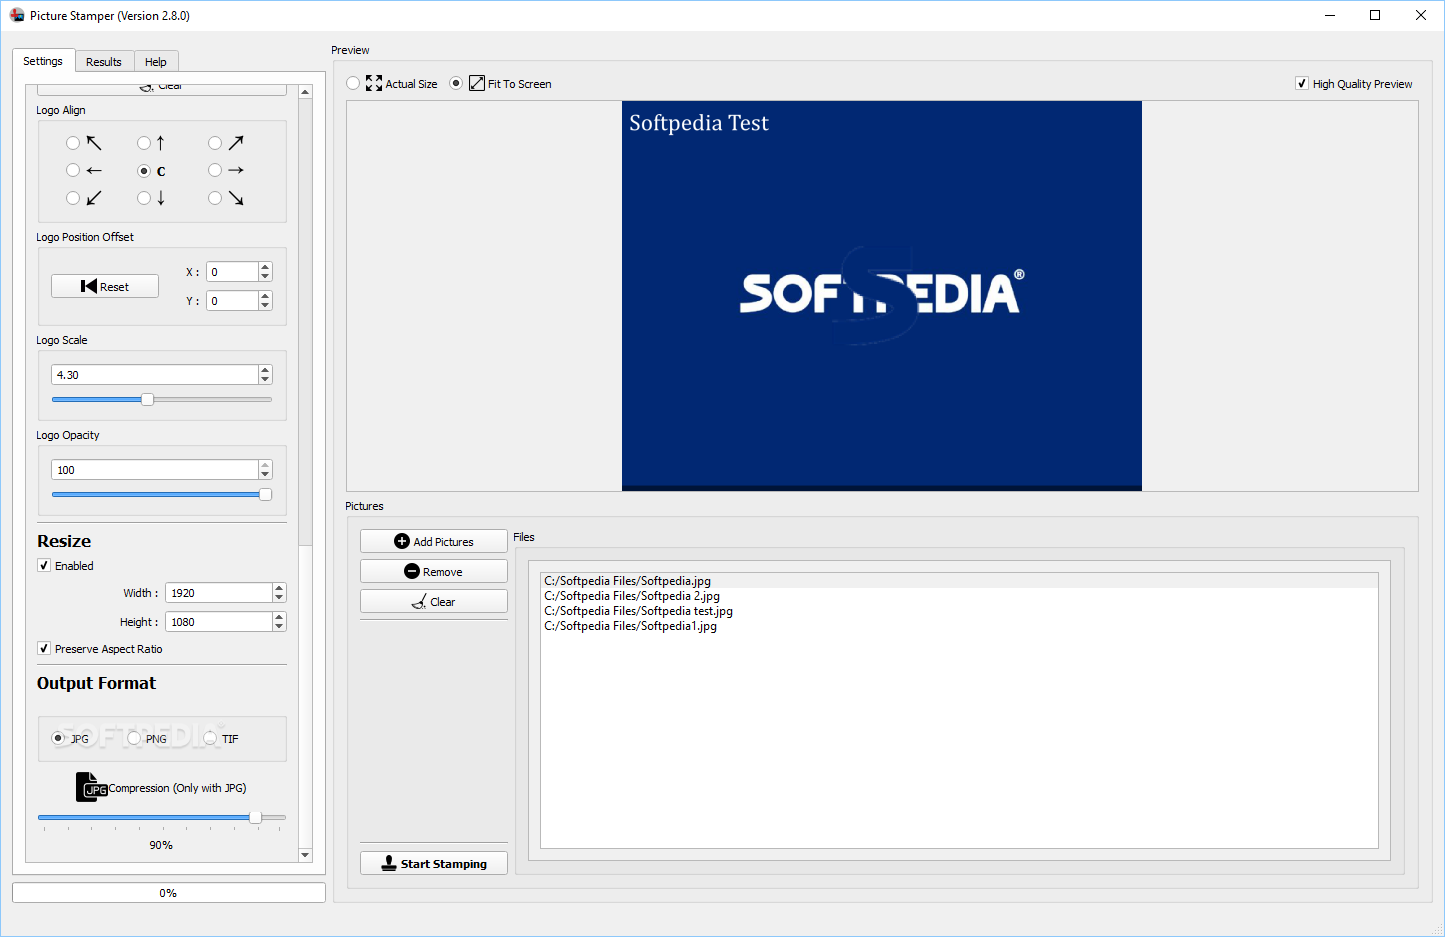Increase Logo Scale with up arrow
The width and height of the screenshot is (1445, 937).
(265, 370)
